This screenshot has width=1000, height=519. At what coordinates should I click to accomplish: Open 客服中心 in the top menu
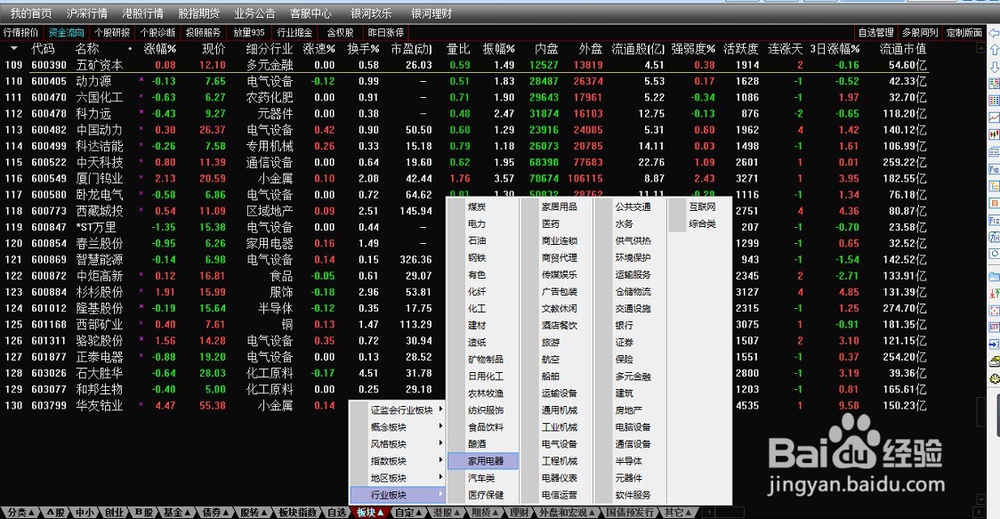pyautogui.click(x=311, y=13)
